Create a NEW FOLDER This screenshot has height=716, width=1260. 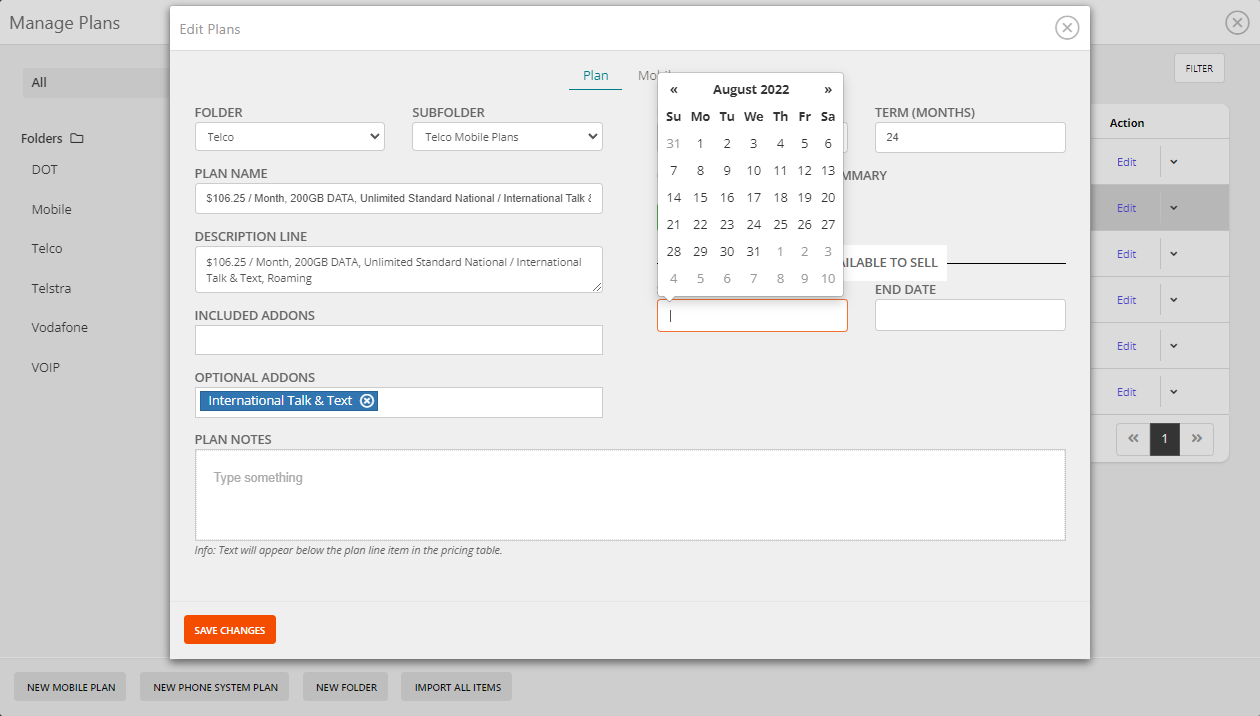tap(345, 687)
